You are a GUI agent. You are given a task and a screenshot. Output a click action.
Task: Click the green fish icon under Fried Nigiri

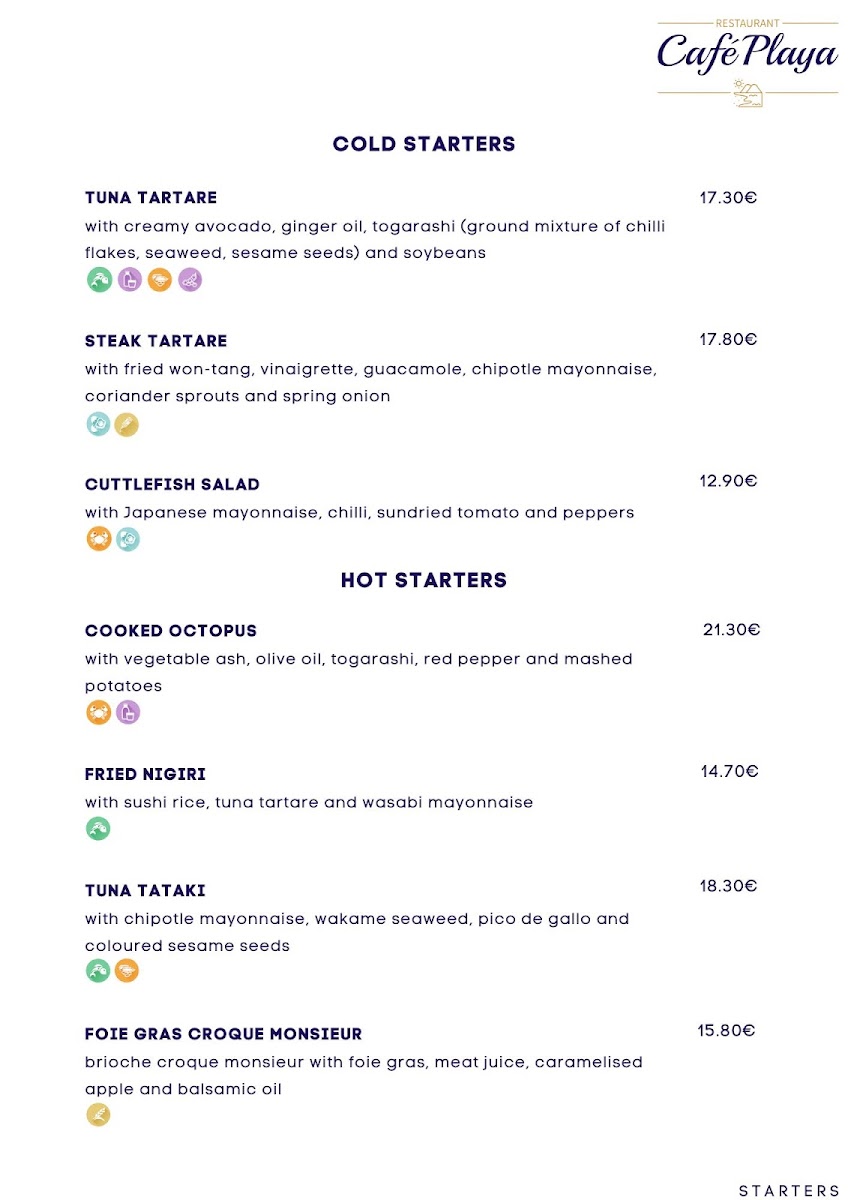[x=98, y=828]
